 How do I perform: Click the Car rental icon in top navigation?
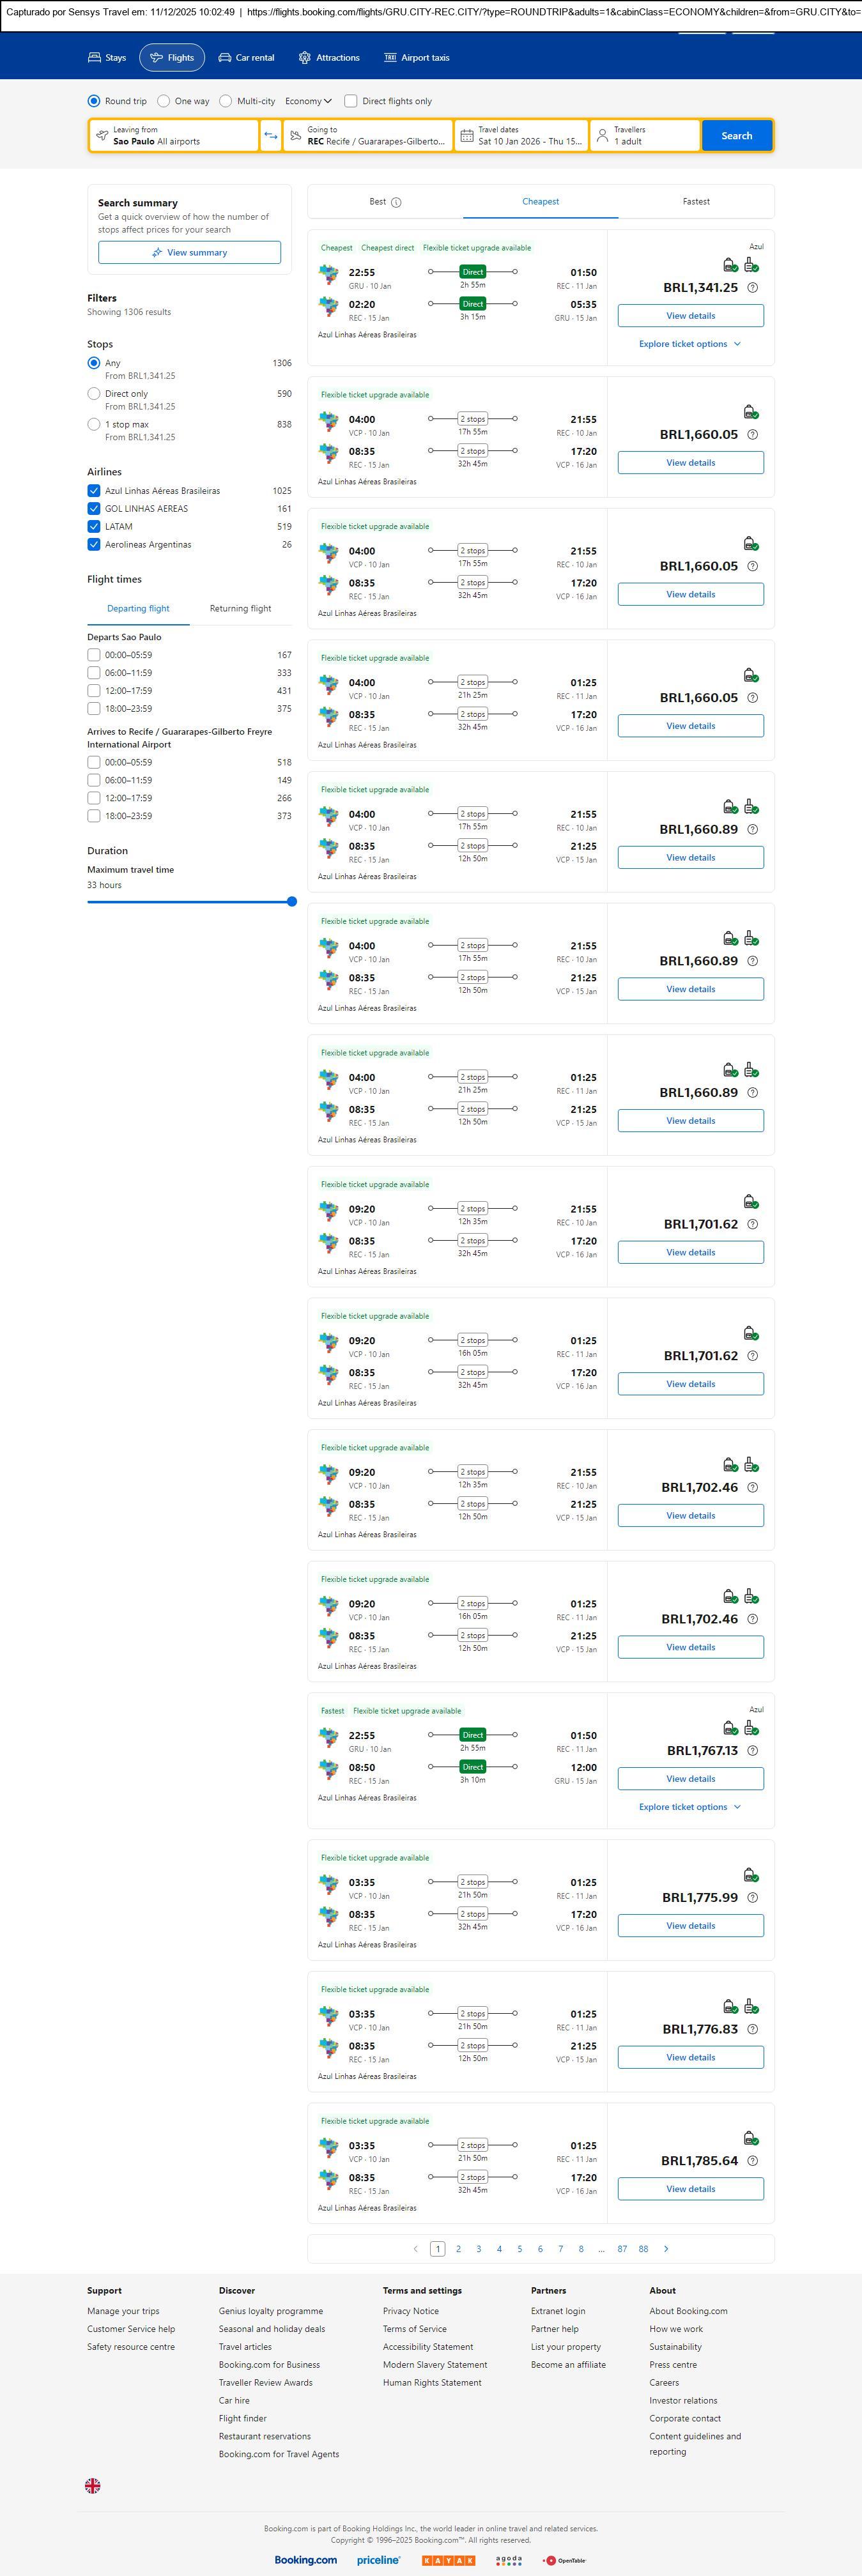(225, 58)
